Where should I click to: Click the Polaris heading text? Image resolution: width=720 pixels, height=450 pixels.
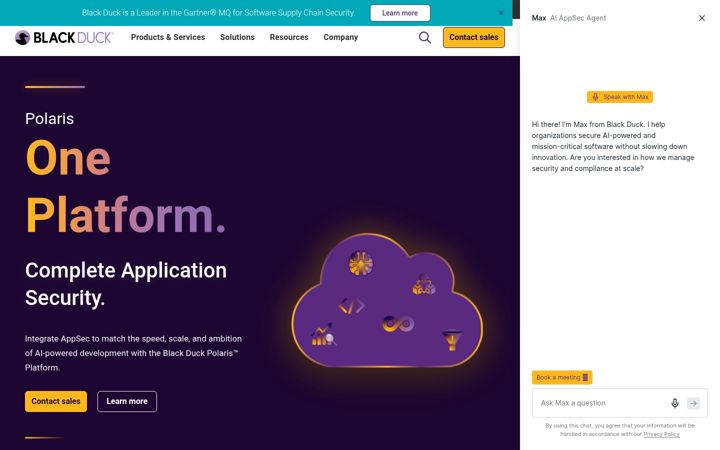click(x=50, y=119)
